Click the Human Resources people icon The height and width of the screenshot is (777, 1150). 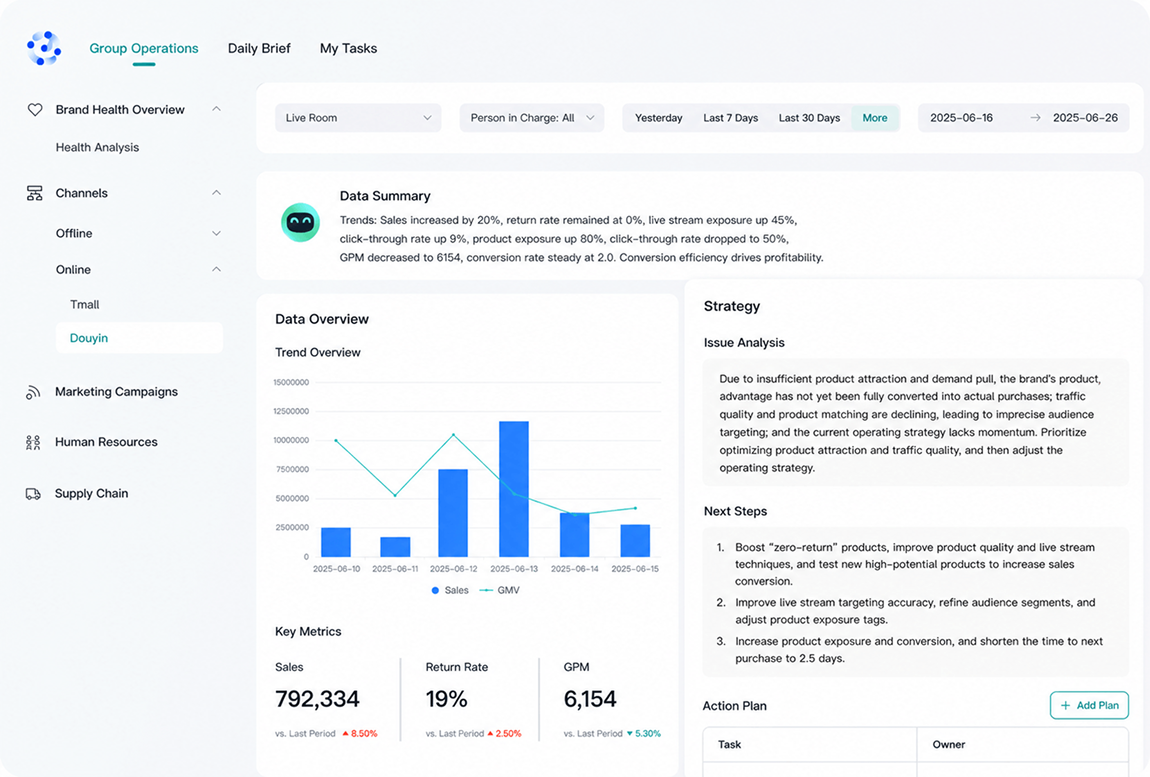pos(33,442)
